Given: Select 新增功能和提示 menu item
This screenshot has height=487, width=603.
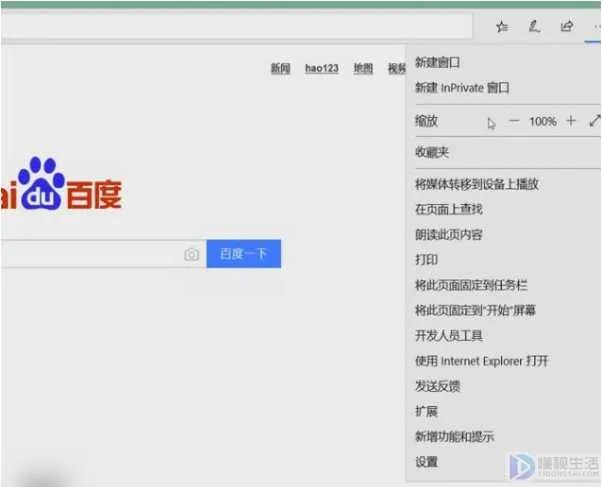Looking at the screenshot, I should pyautogui.click(x=454, y=437).
